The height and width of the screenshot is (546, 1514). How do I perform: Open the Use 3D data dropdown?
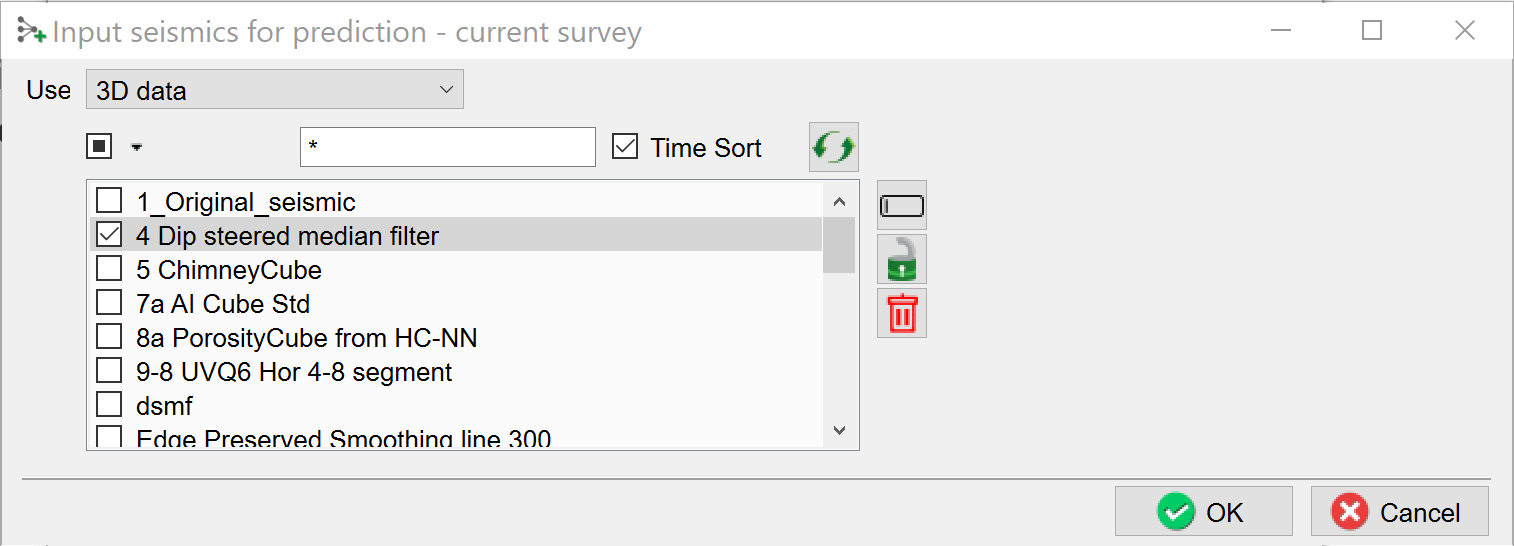(x=274, y=90)
